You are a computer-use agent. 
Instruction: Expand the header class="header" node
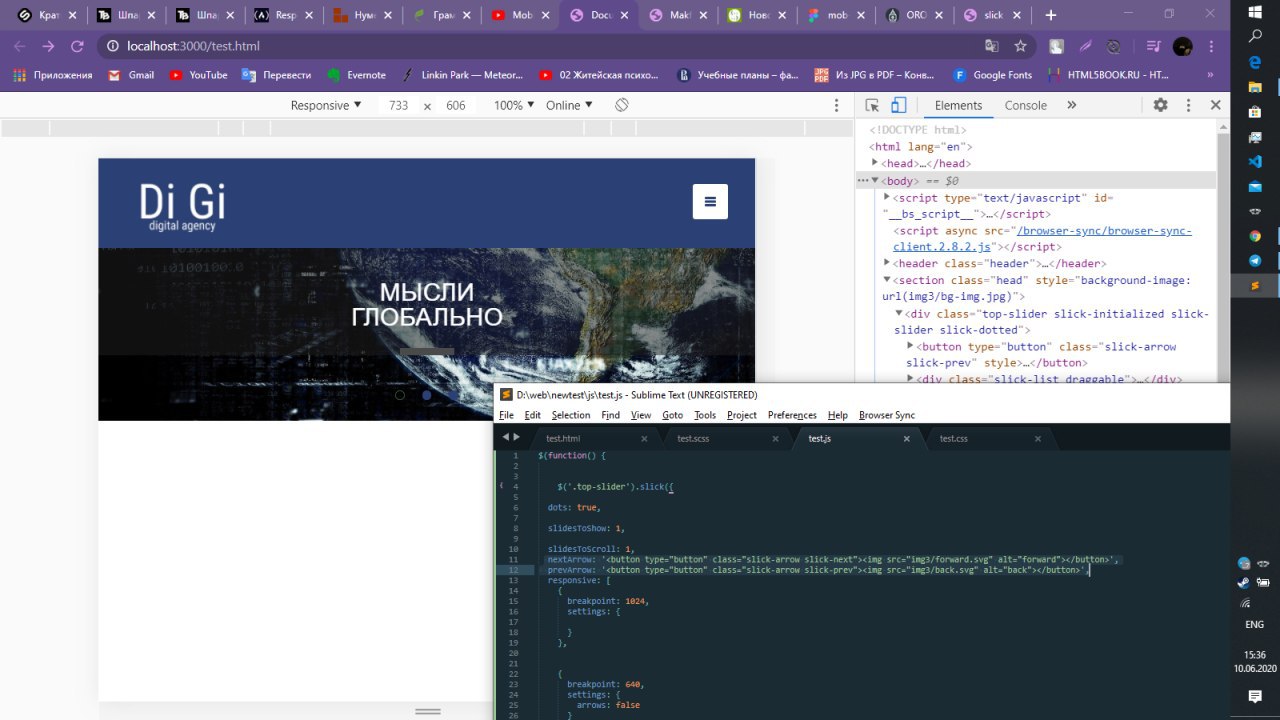coord(886,263)
